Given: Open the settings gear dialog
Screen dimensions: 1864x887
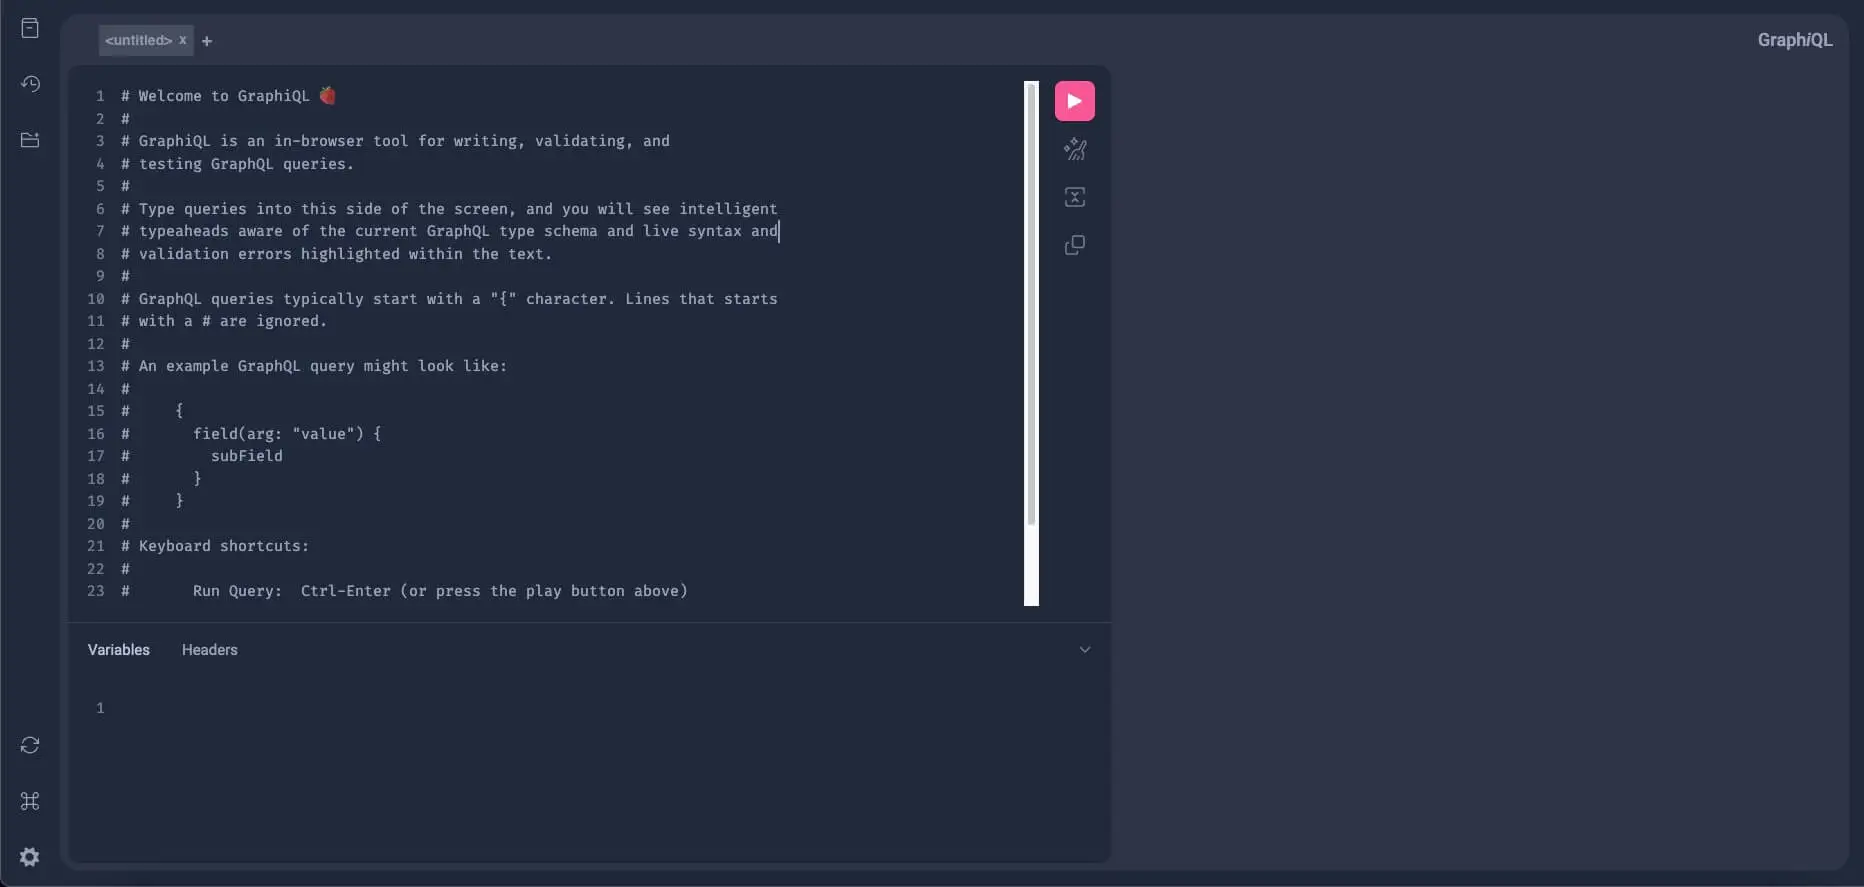Looking at the screenshot, I should [30, 857].
